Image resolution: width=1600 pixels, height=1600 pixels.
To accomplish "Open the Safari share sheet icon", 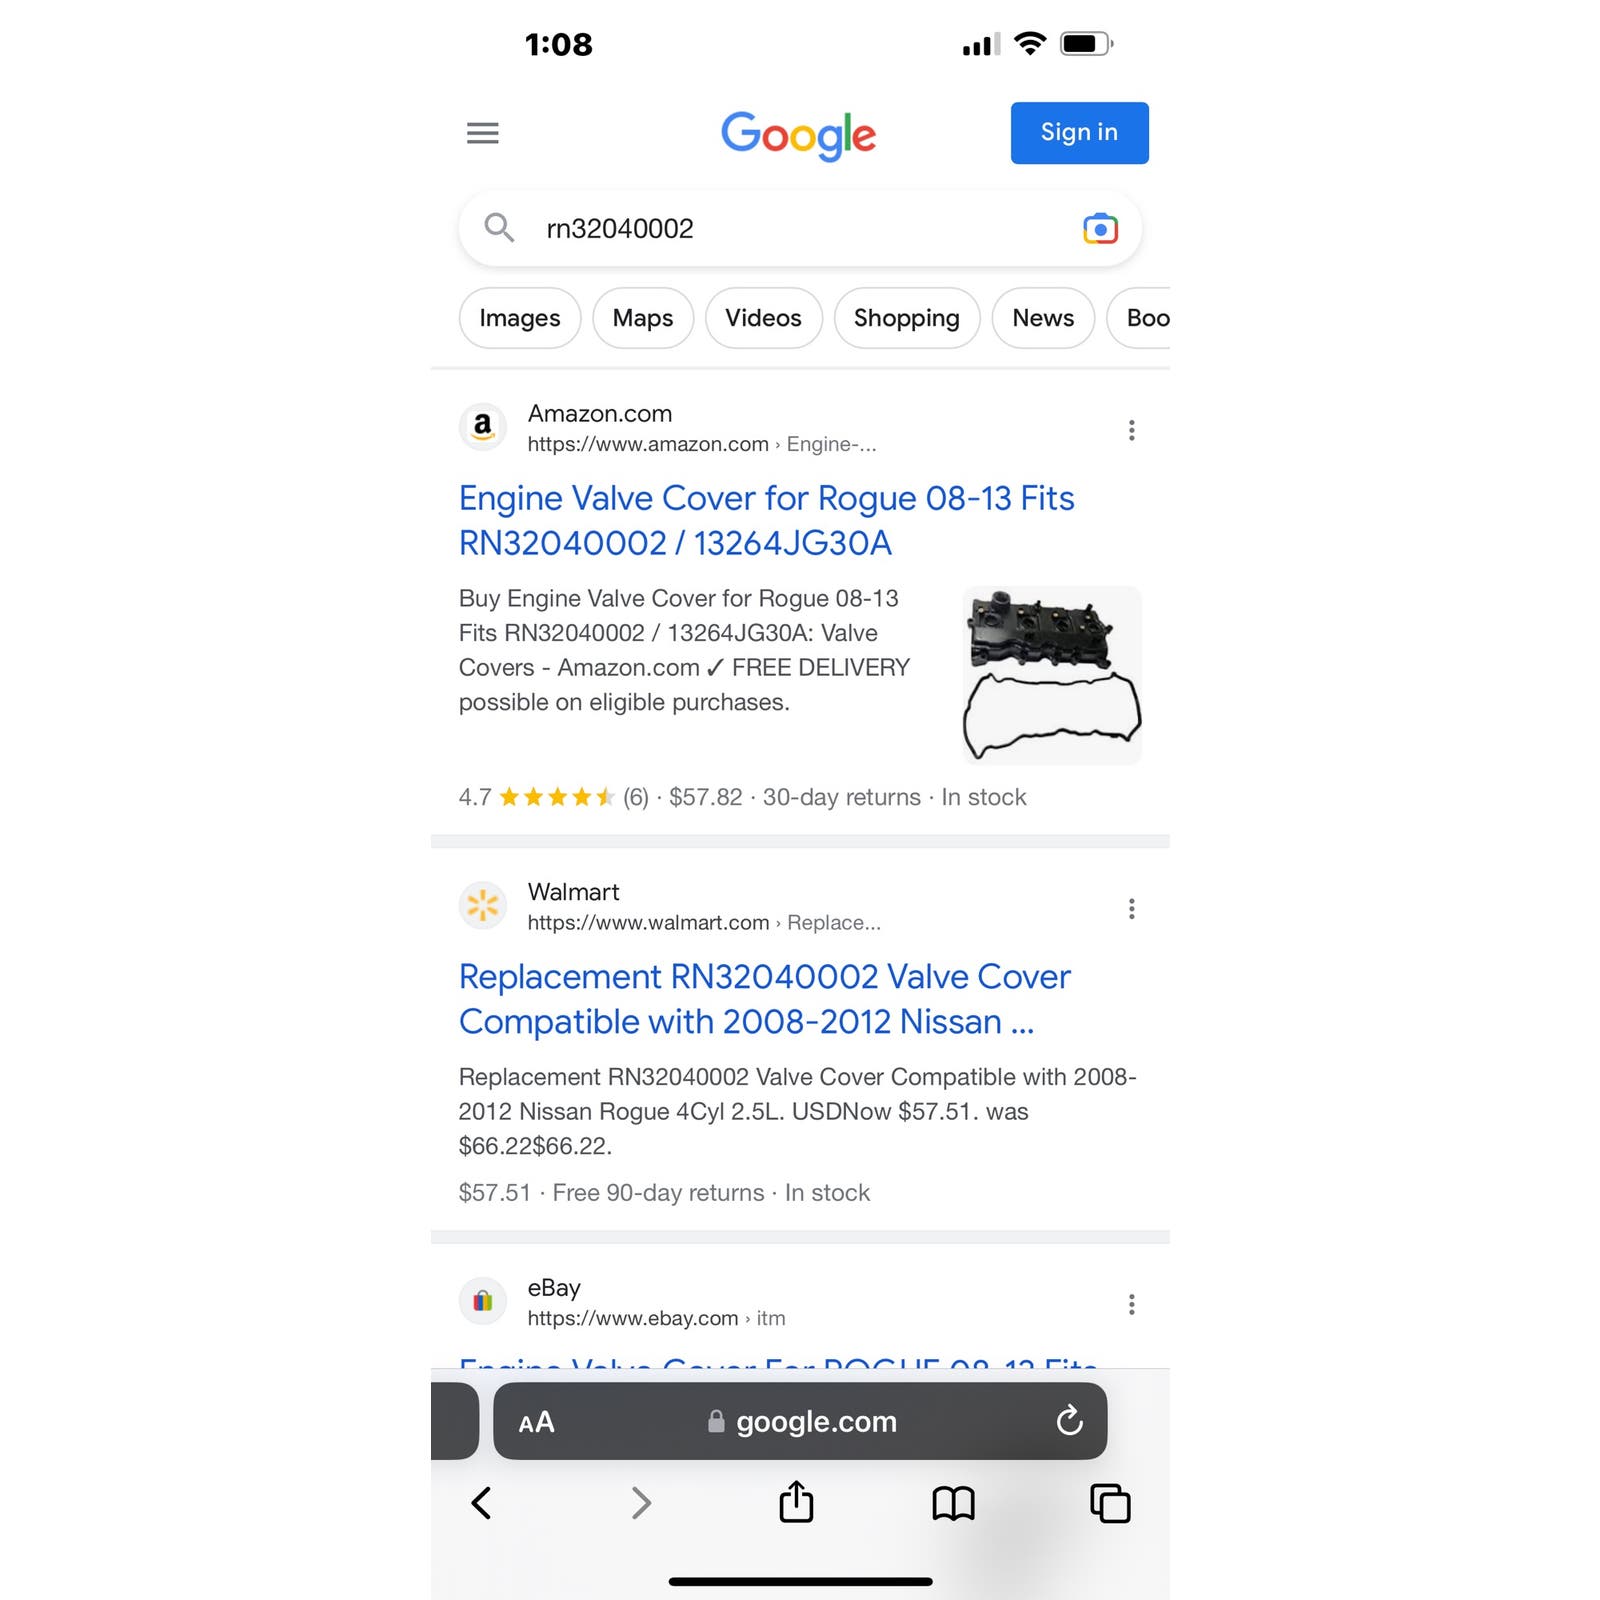I will [796, 1501].
